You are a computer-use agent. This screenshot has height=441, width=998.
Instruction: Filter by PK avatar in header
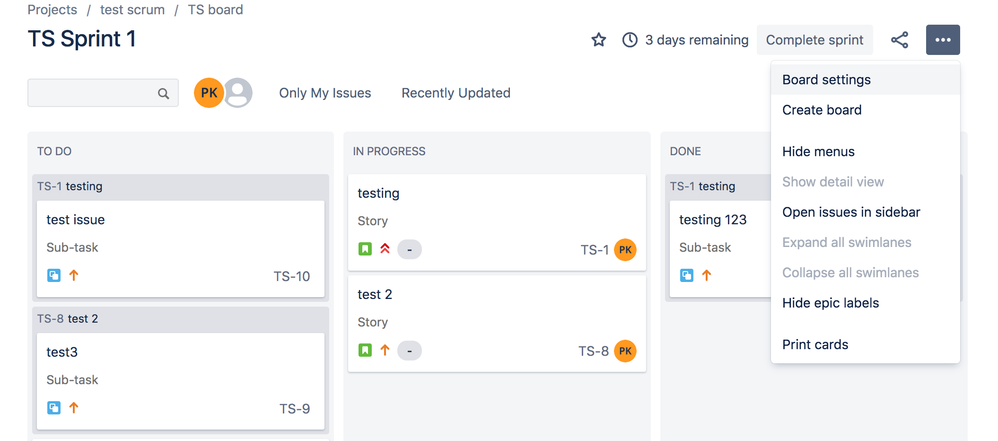pyautogui.click(x=209, y=93)
